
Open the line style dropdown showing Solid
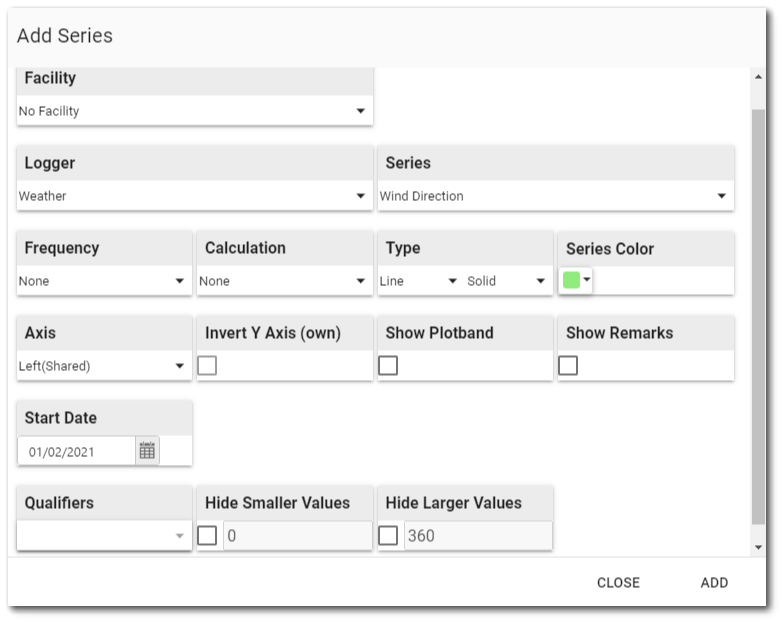pos(507,281)
